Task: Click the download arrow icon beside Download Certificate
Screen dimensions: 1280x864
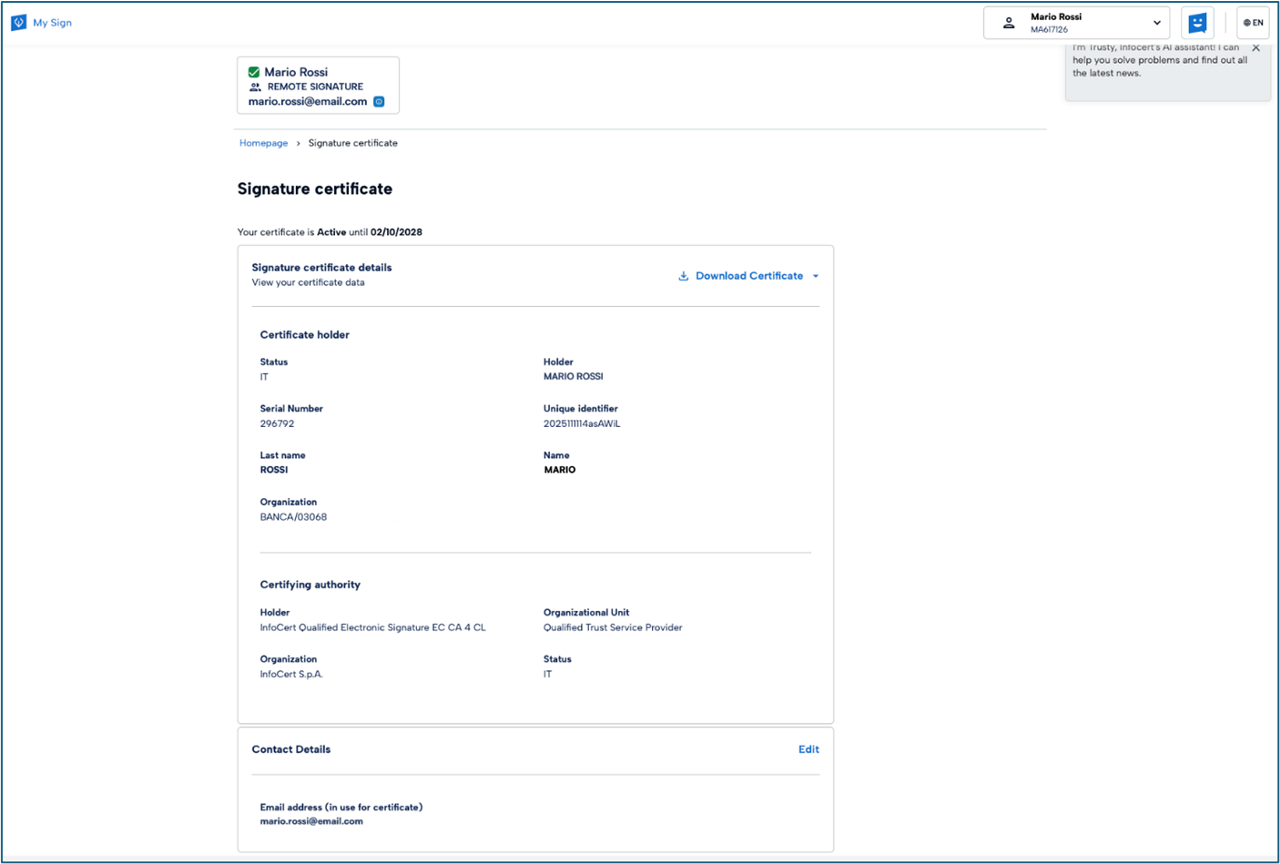Action: 684,276
